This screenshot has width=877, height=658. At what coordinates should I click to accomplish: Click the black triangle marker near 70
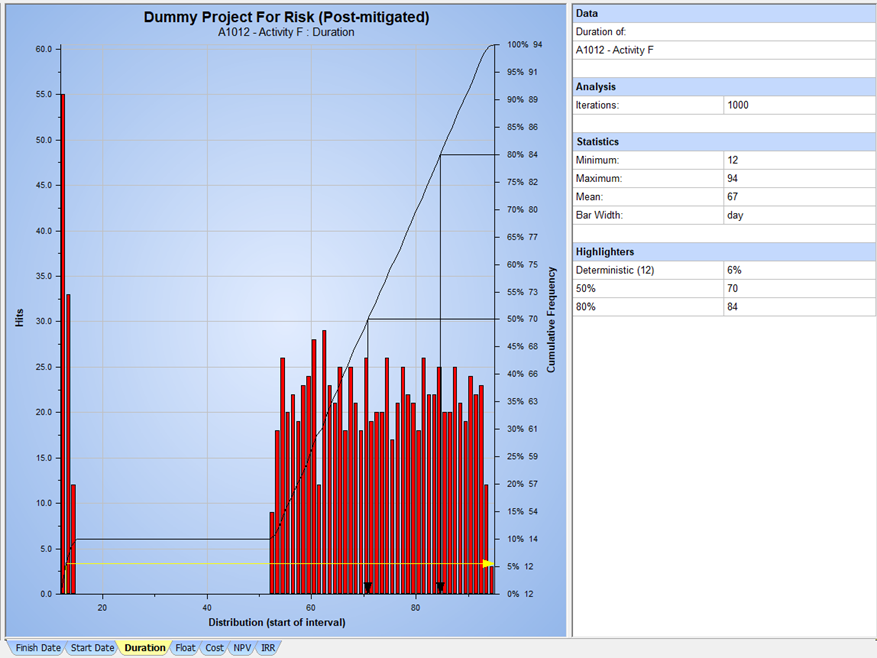(x=368, y=585)
